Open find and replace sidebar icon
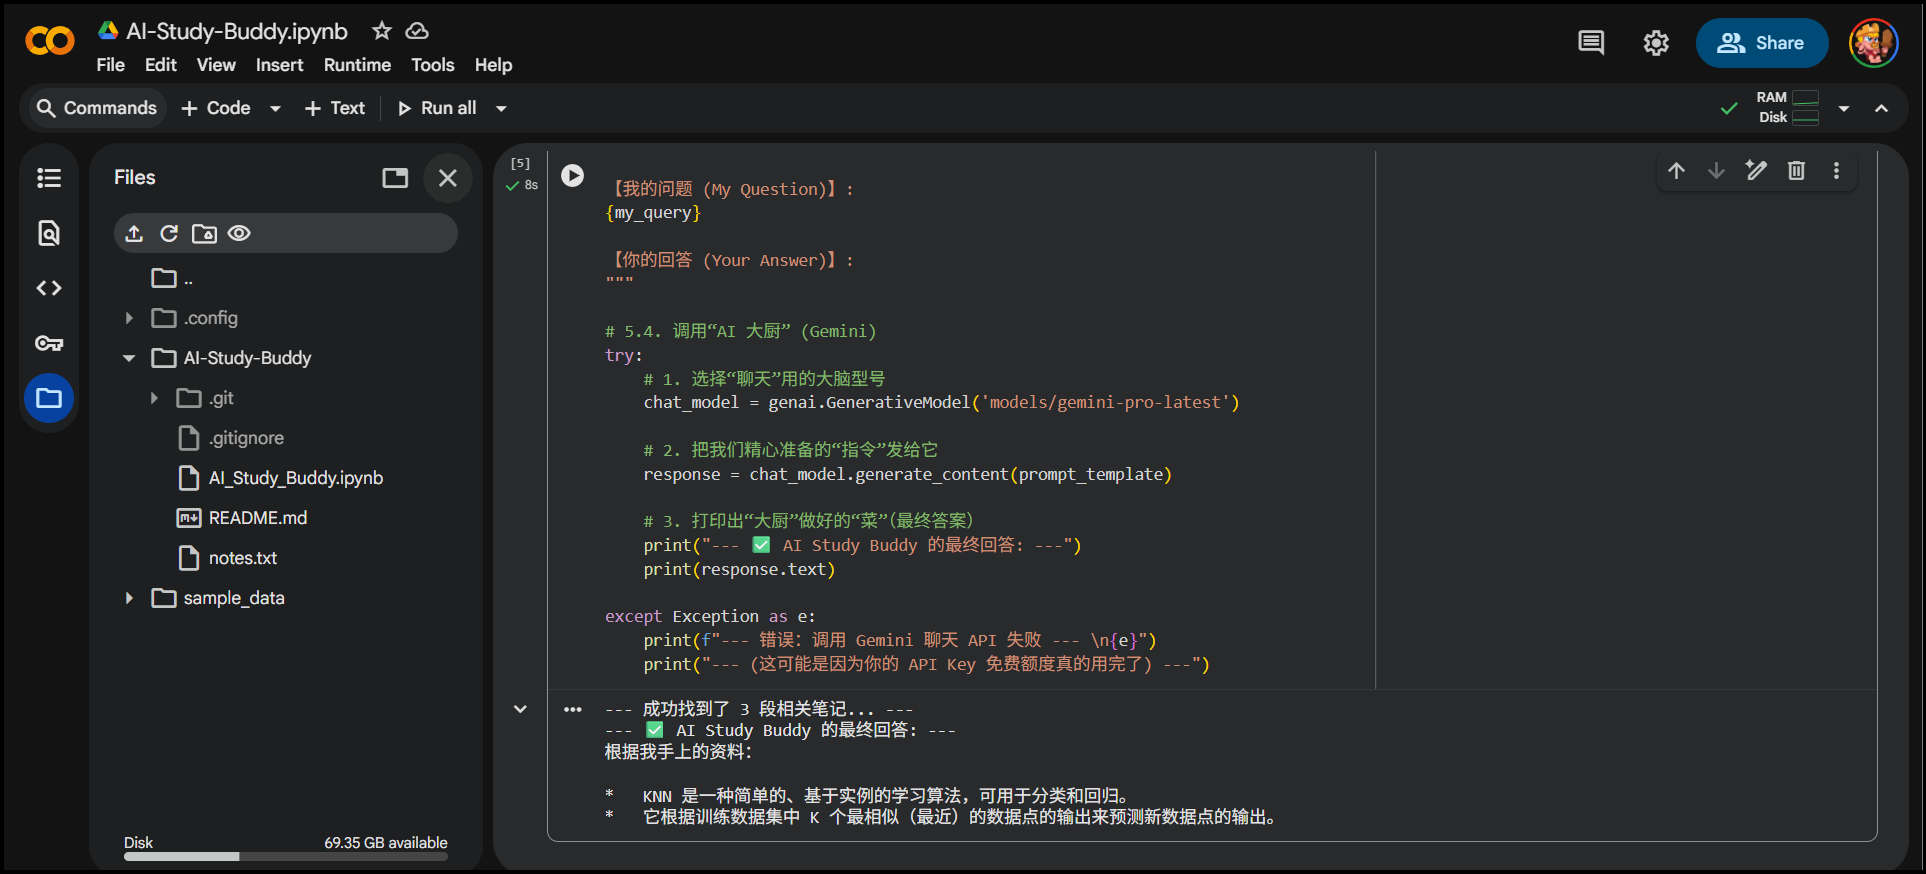This screenshot has height=874, width=1926. click(49, 233)
